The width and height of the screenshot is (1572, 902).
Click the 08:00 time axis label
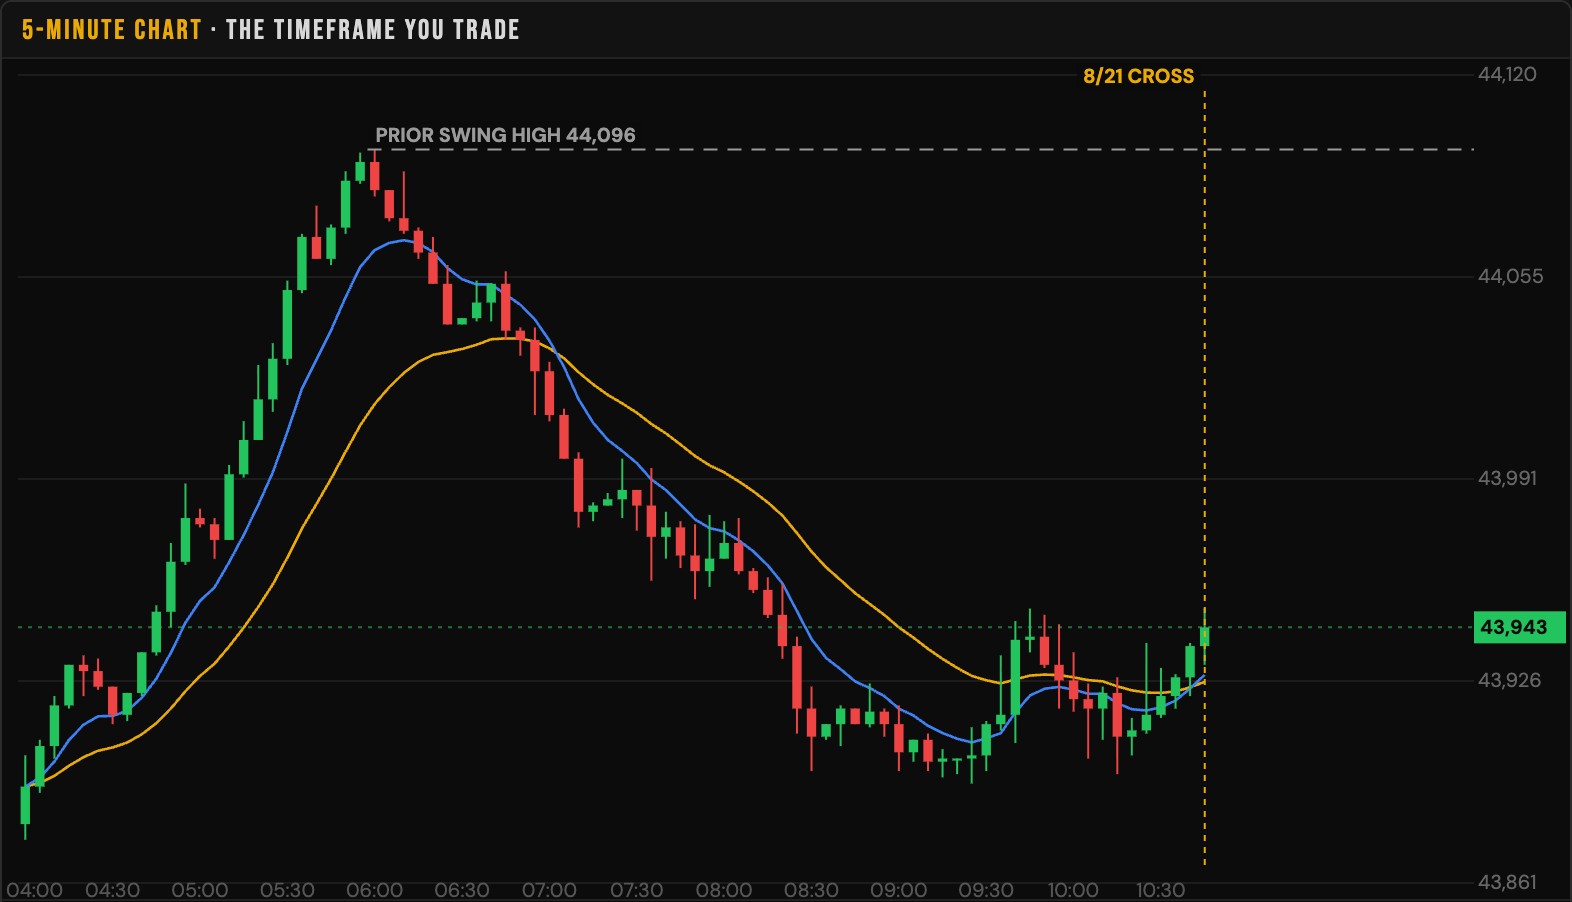724,890
